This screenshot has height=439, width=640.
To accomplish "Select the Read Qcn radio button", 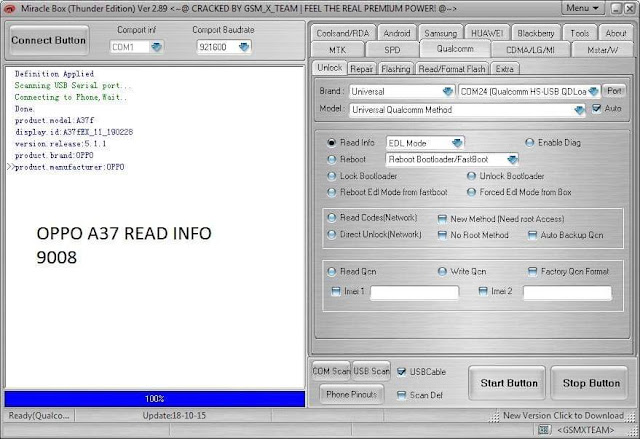I will pyautogui.click(x=331, y=271).
